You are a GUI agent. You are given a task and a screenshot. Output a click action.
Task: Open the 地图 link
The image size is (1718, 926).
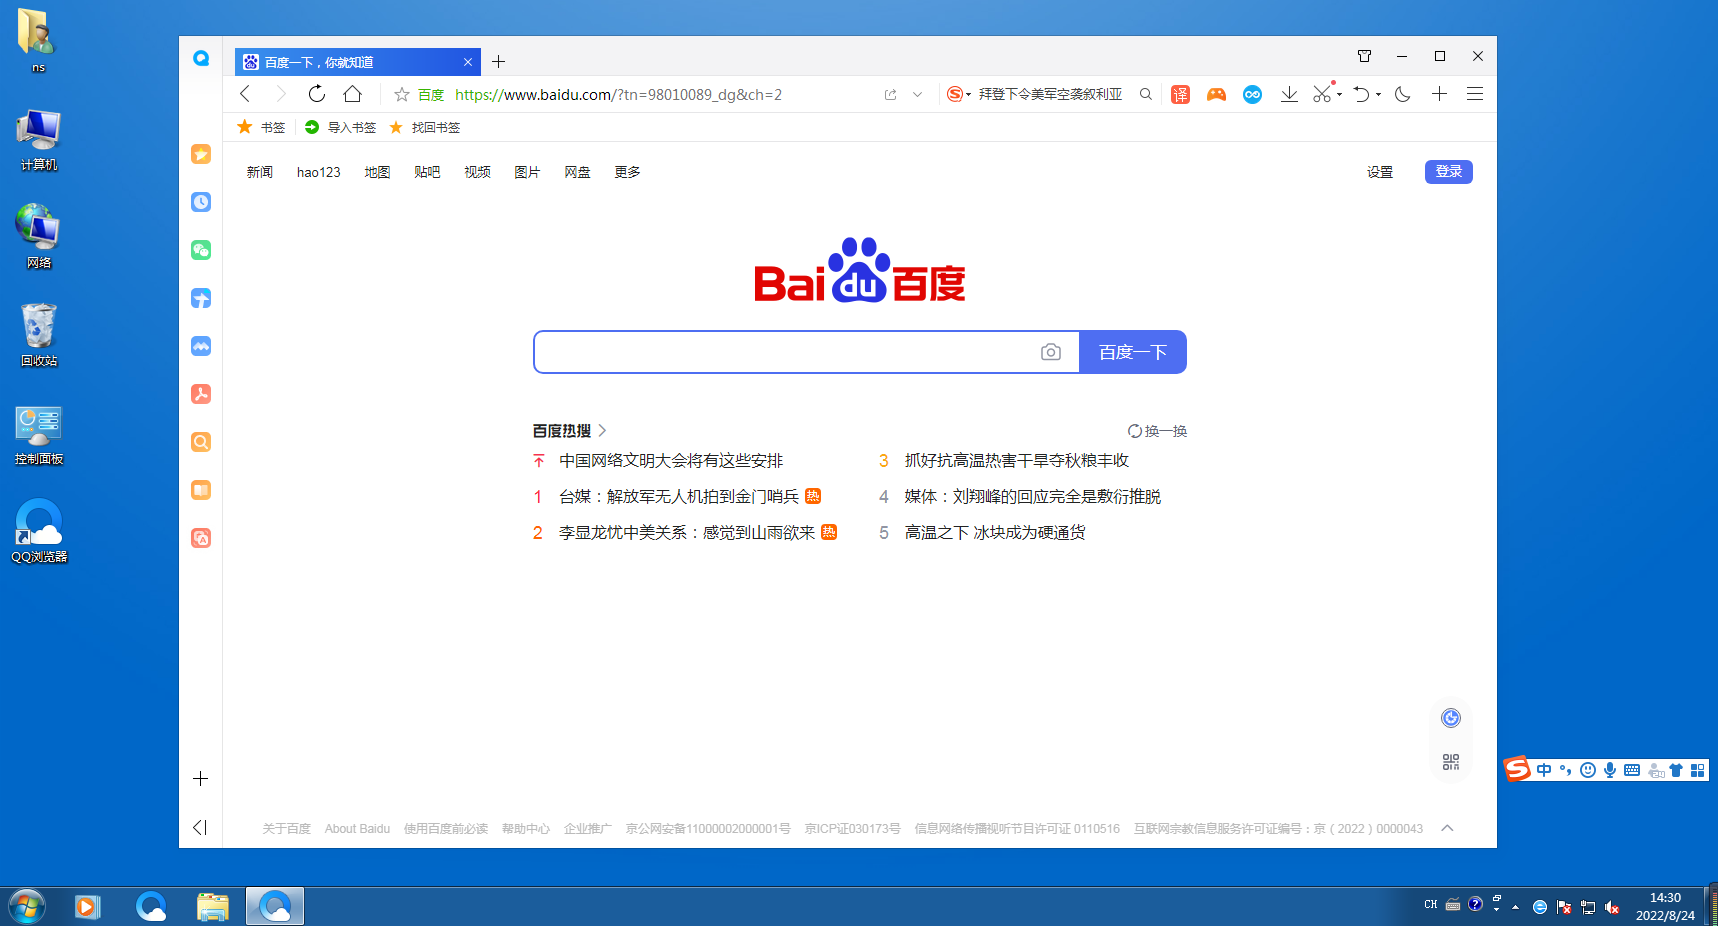[377, 172]
